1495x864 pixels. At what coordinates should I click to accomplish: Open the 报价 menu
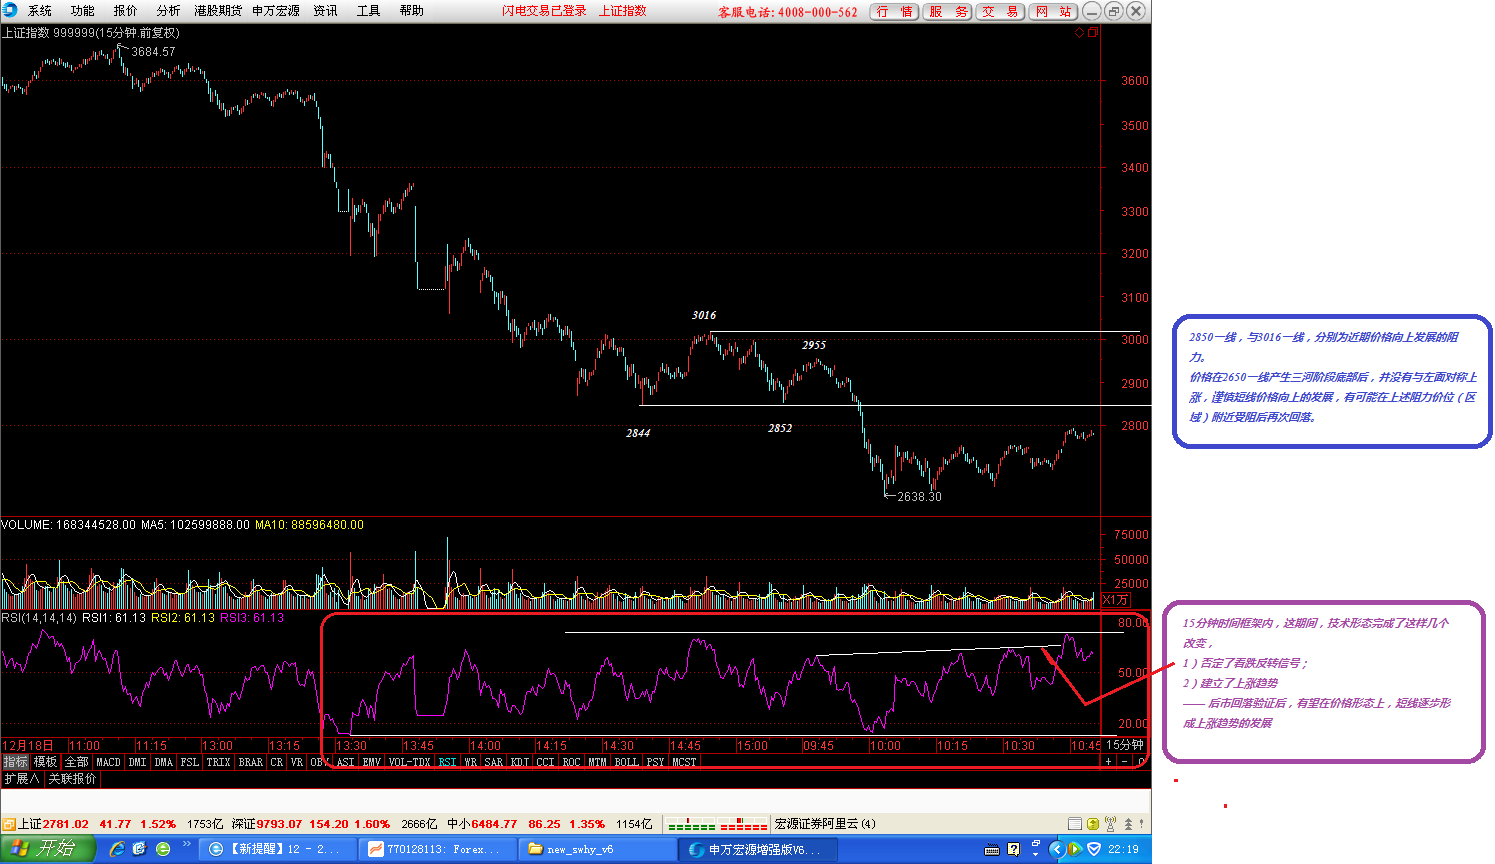126,11
